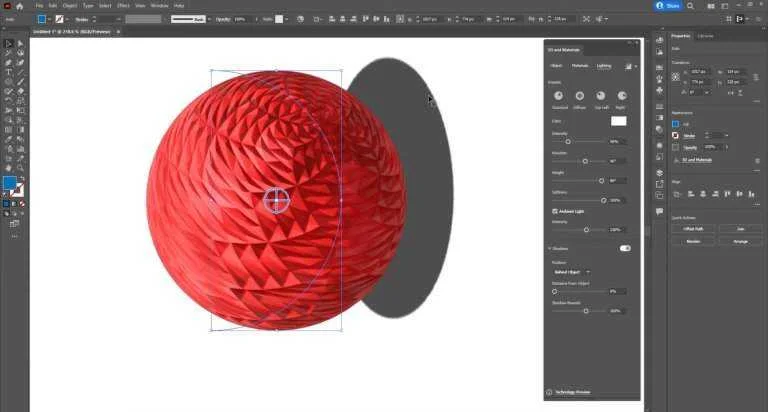The width and height of the screenshot is (768, 412).
Task: Click the Opacity value field in control bar
Action: click(241, 19)
